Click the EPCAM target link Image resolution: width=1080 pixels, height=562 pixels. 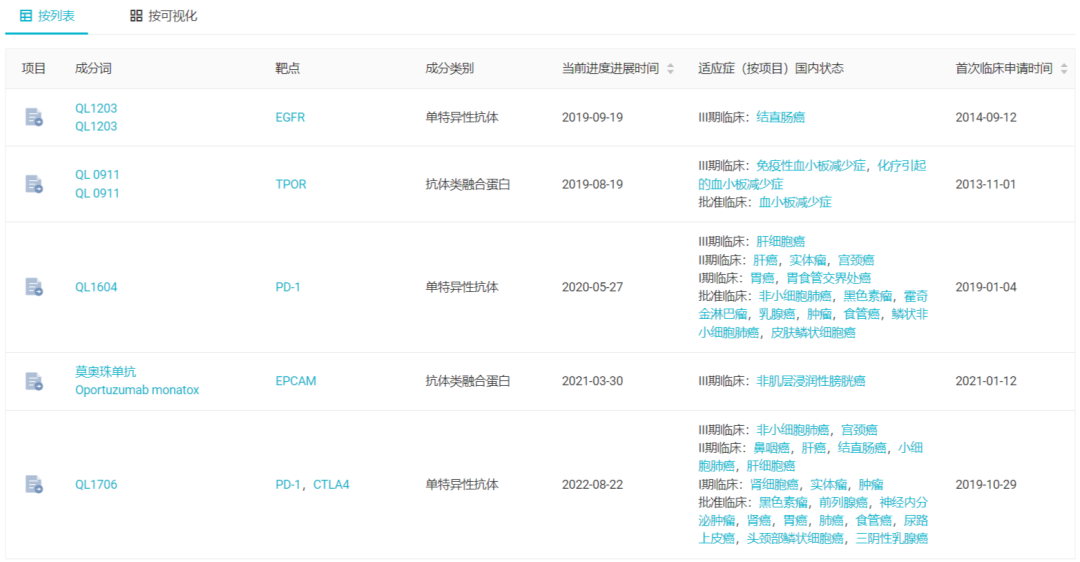pos(296,381)
